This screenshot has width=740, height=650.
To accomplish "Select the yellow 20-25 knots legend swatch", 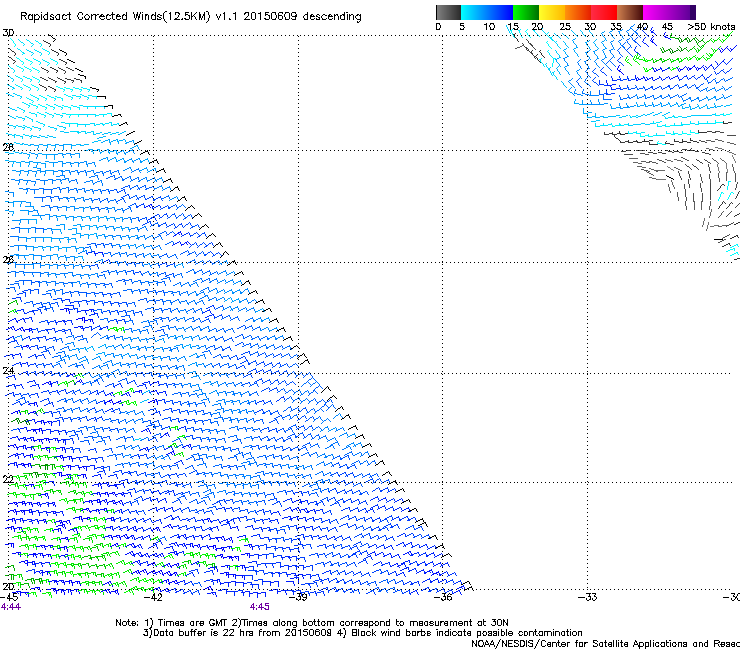I will [x=552, y=12].
